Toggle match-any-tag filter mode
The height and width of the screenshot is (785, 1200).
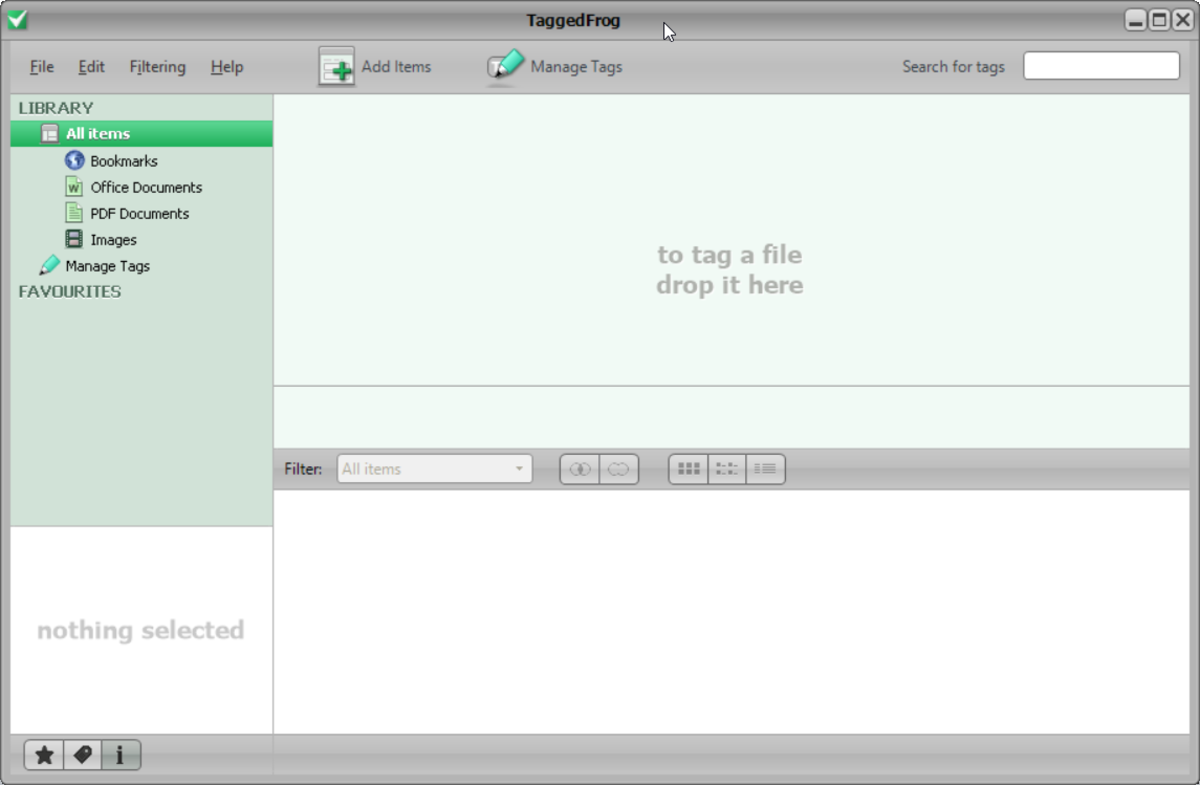(x=618, y=468)
